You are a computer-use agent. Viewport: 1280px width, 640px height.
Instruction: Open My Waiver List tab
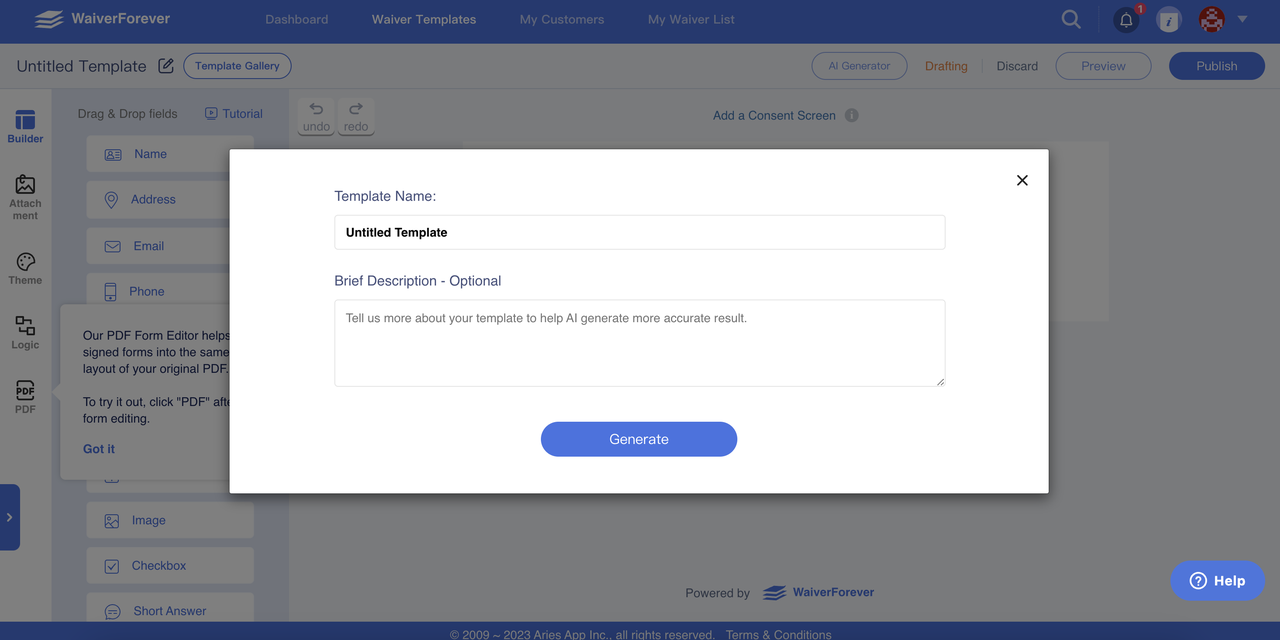click(x=691, y=19)
